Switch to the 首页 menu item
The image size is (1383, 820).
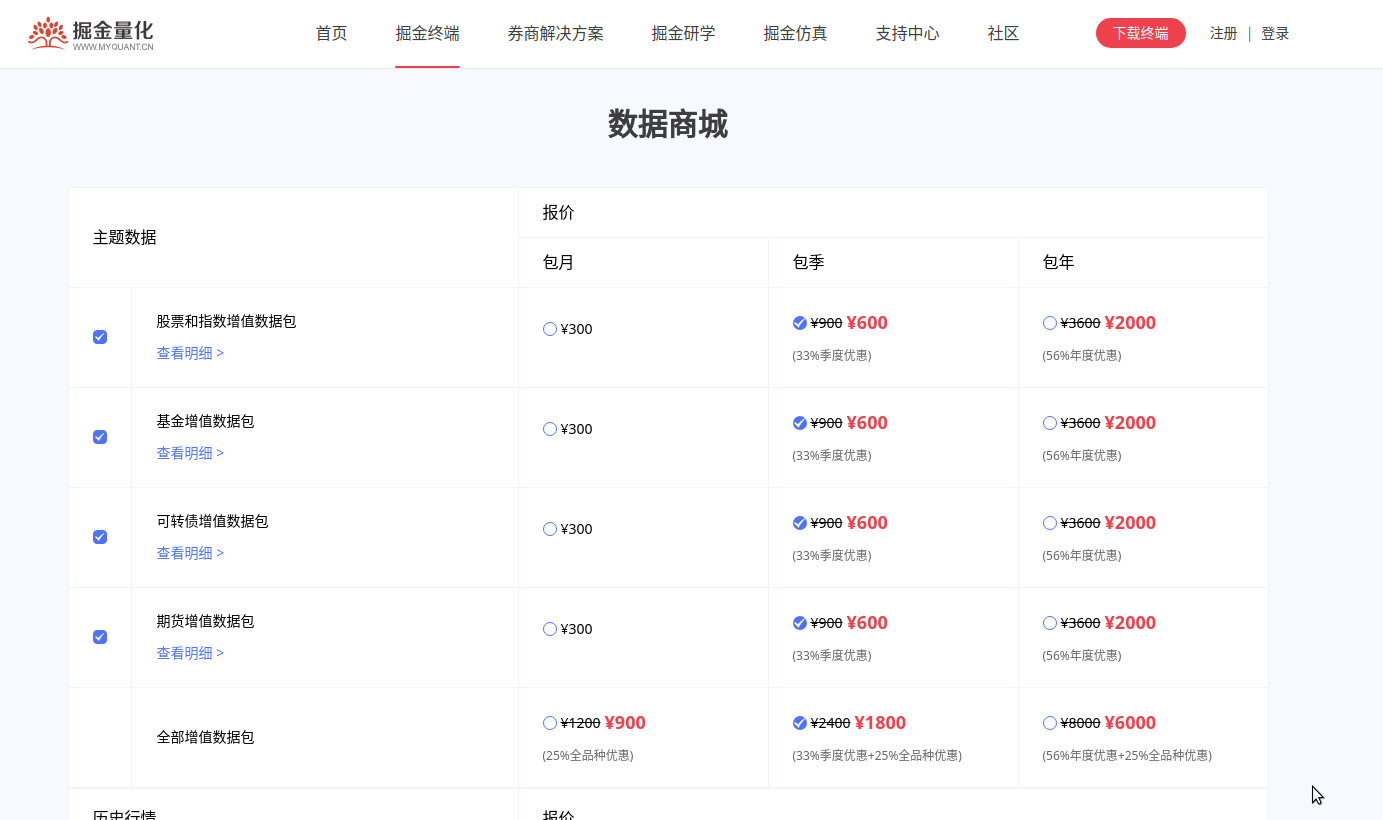point(330,33)
